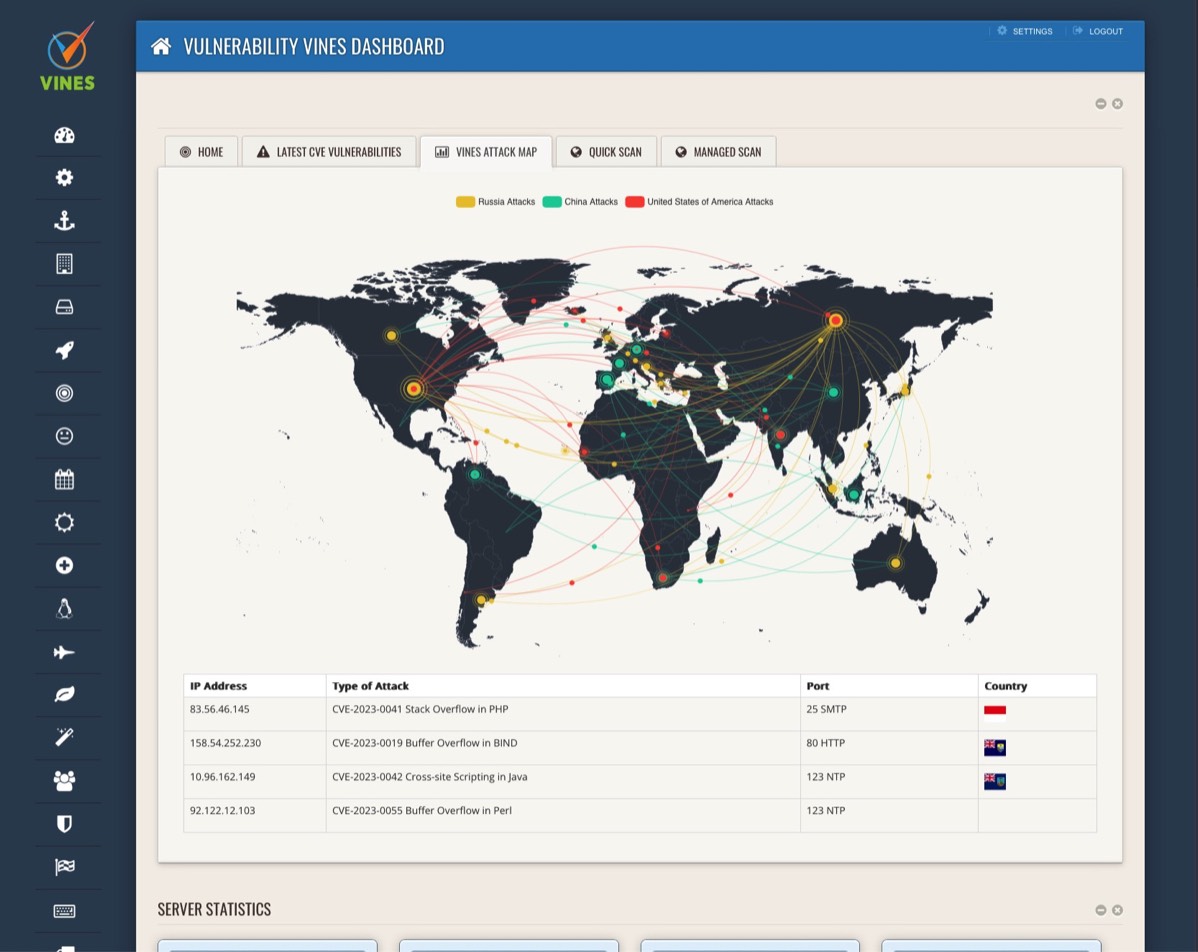The image size is (1198, 952).
Task: Click the Logout link
Action: coord(1098,31)
